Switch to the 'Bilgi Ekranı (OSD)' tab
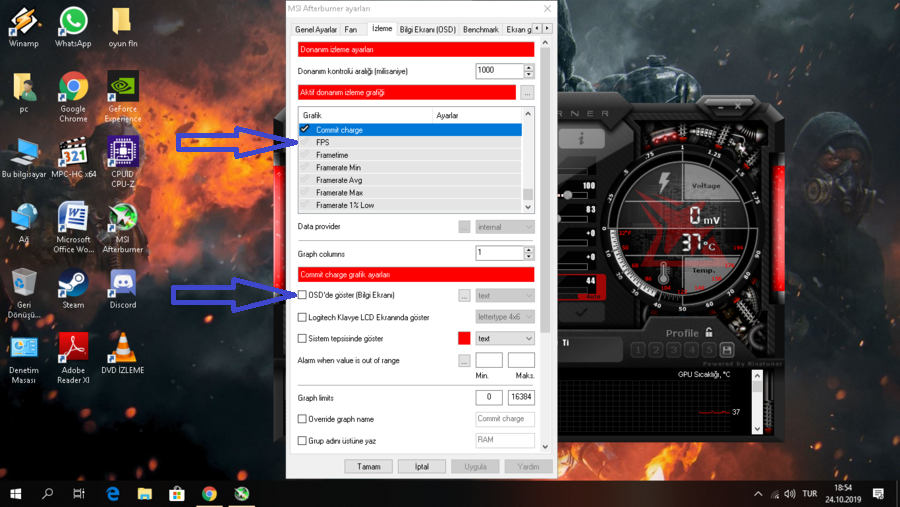 click(427, 30)
